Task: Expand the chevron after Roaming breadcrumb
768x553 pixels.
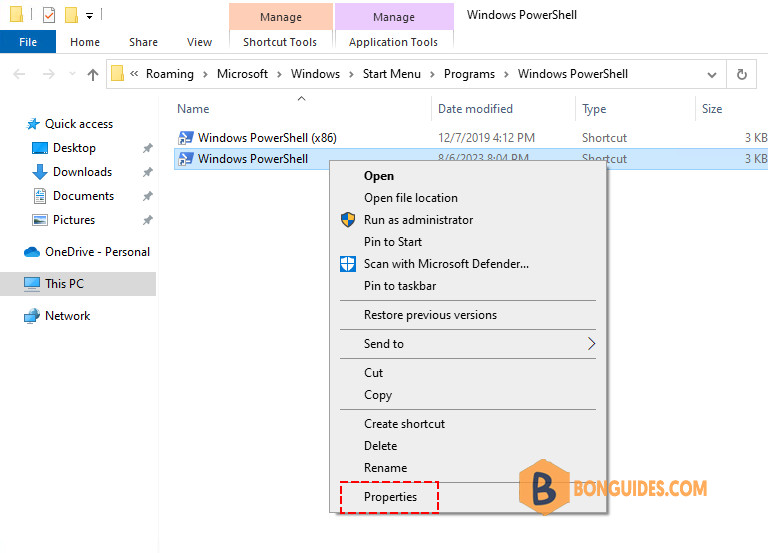Action: pyautogui.click(x=206, y=74)
